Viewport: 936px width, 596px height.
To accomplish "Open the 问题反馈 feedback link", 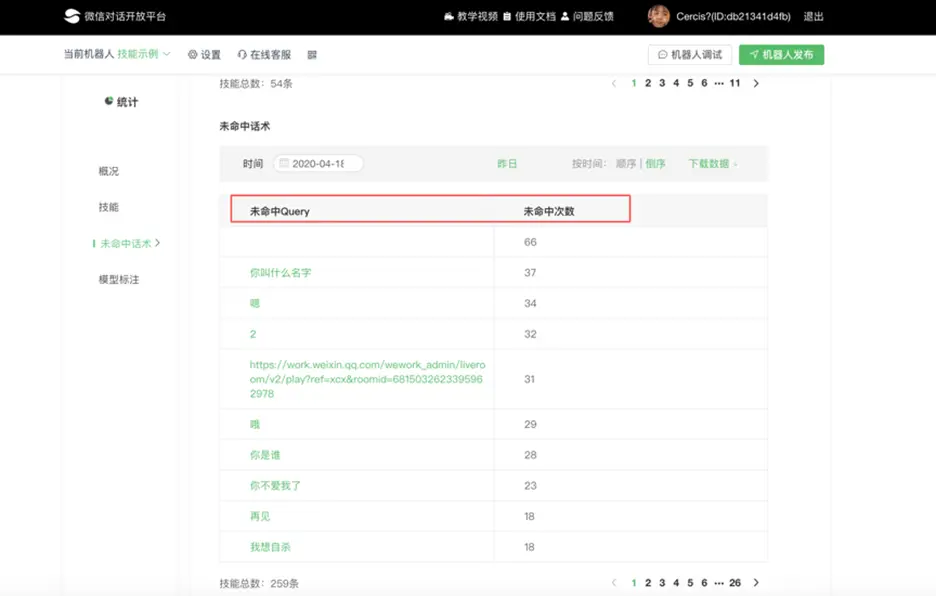I will point(587,16).
